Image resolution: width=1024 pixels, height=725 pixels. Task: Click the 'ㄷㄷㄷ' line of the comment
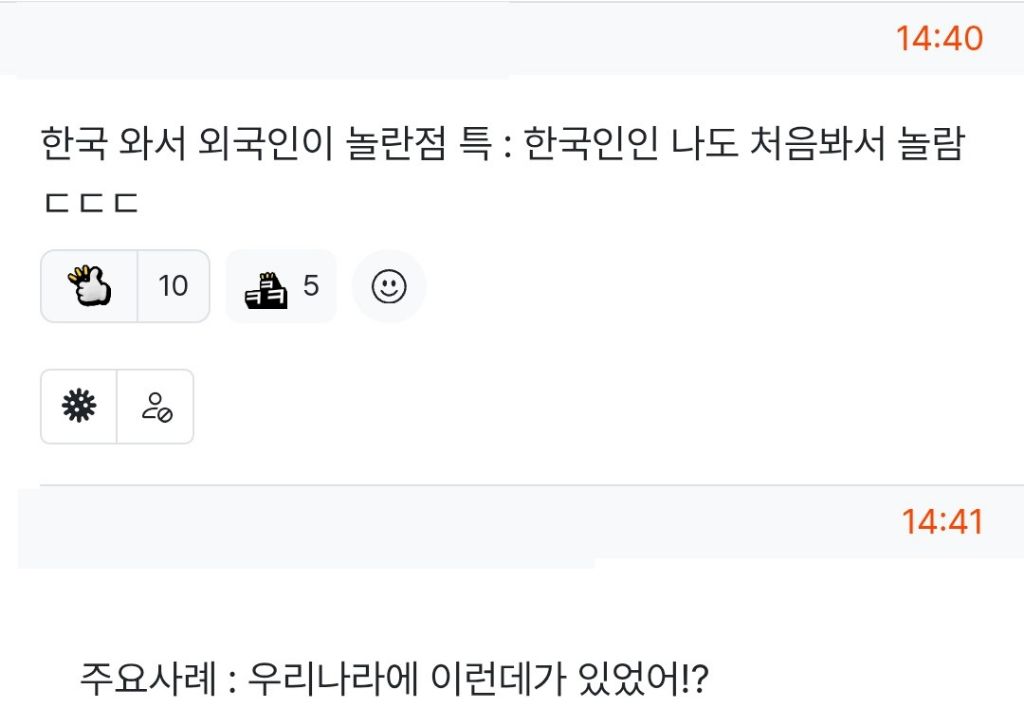pyautogui.click(x=90, y=204)
